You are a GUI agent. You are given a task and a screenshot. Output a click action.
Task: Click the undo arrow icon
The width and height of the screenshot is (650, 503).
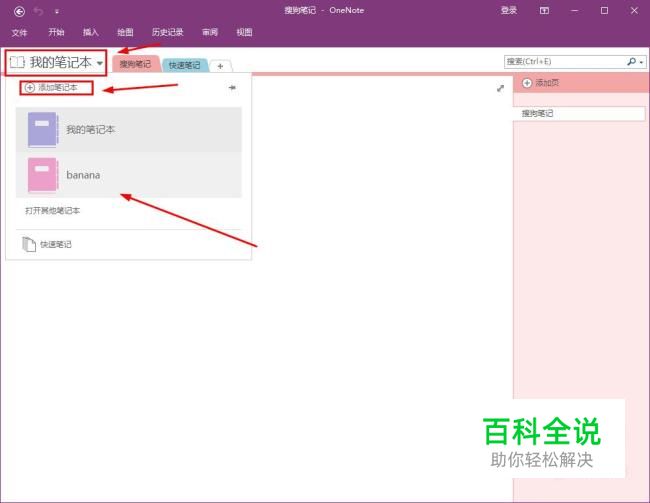(38, 11)
